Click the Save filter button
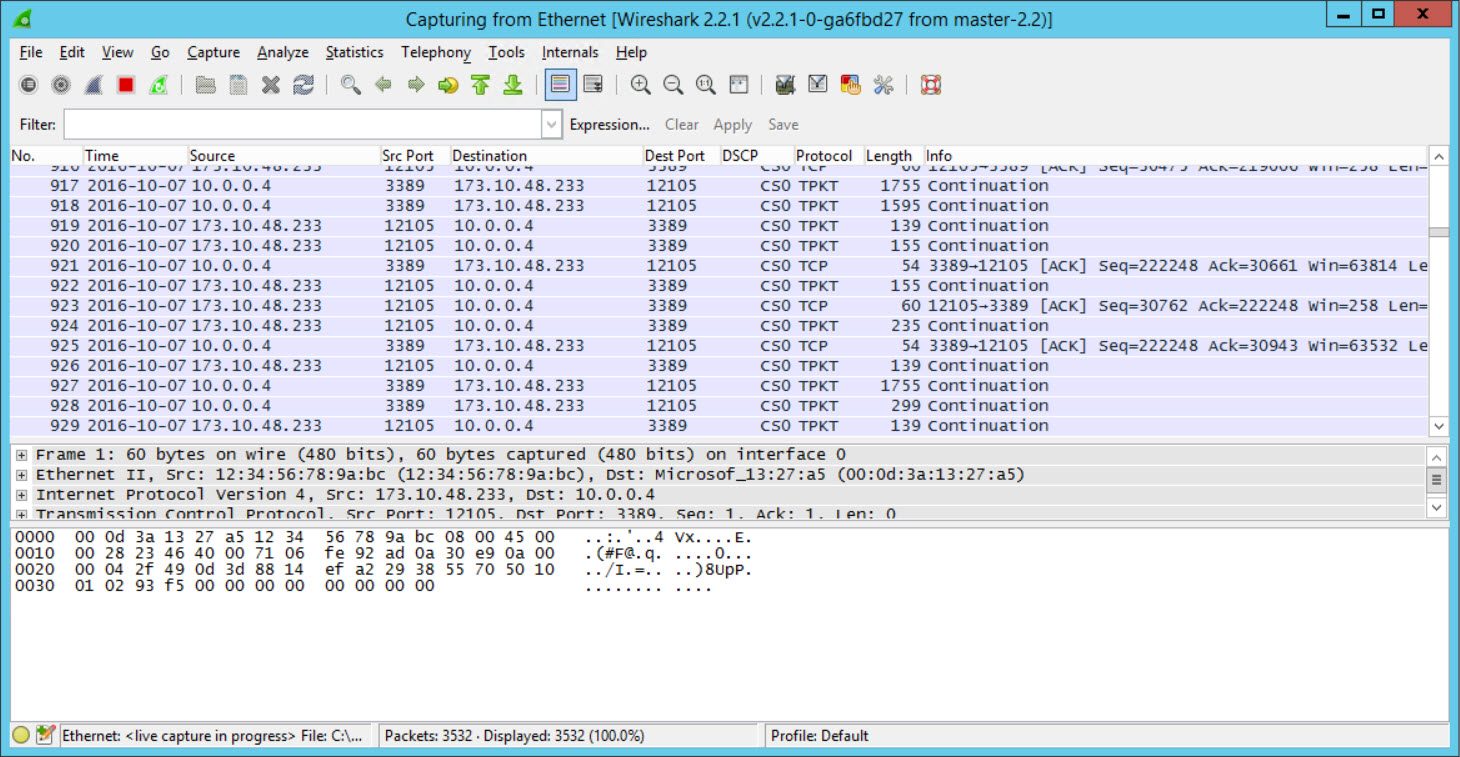The image size is (1460, 757). pyautogui.click(x=783, y=125)
